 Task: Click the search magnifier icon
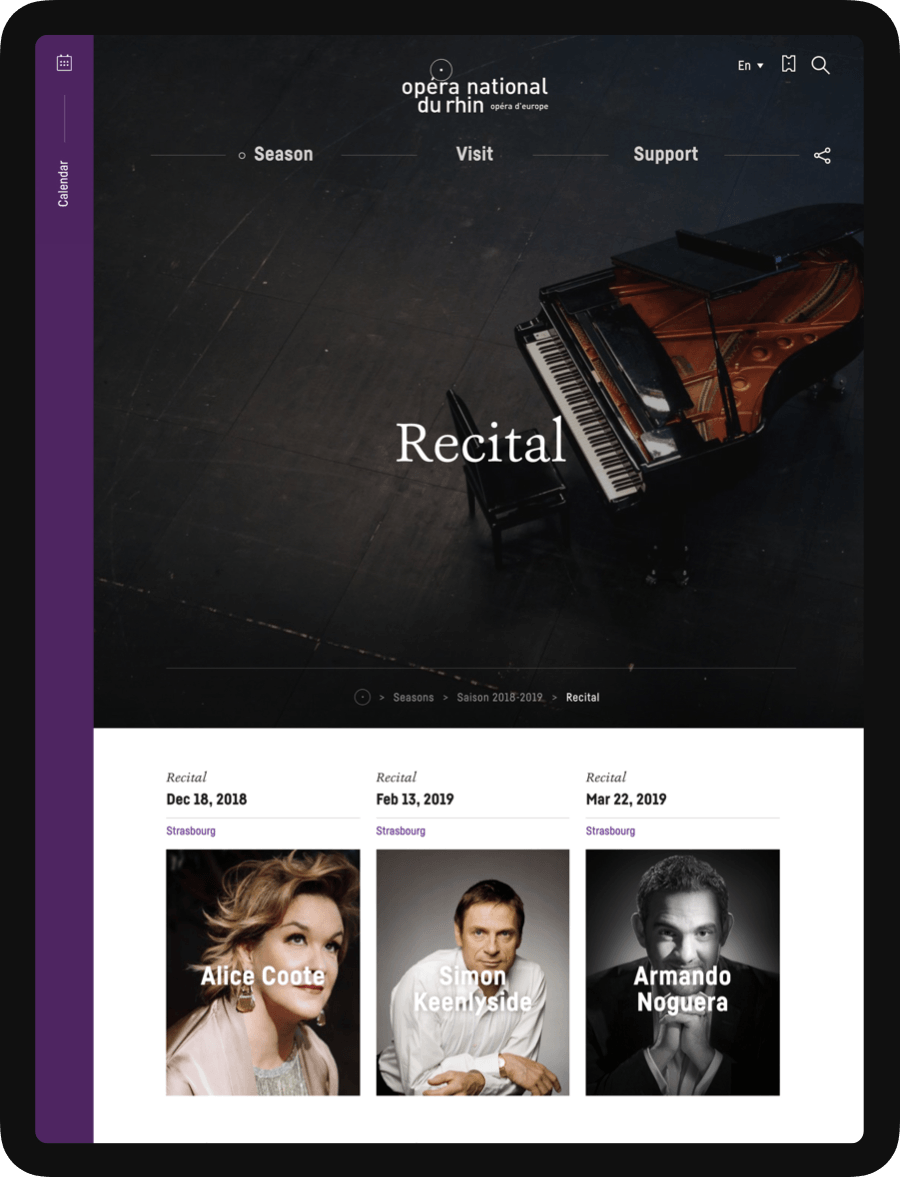pyautogui.click(x=820, y=65)
